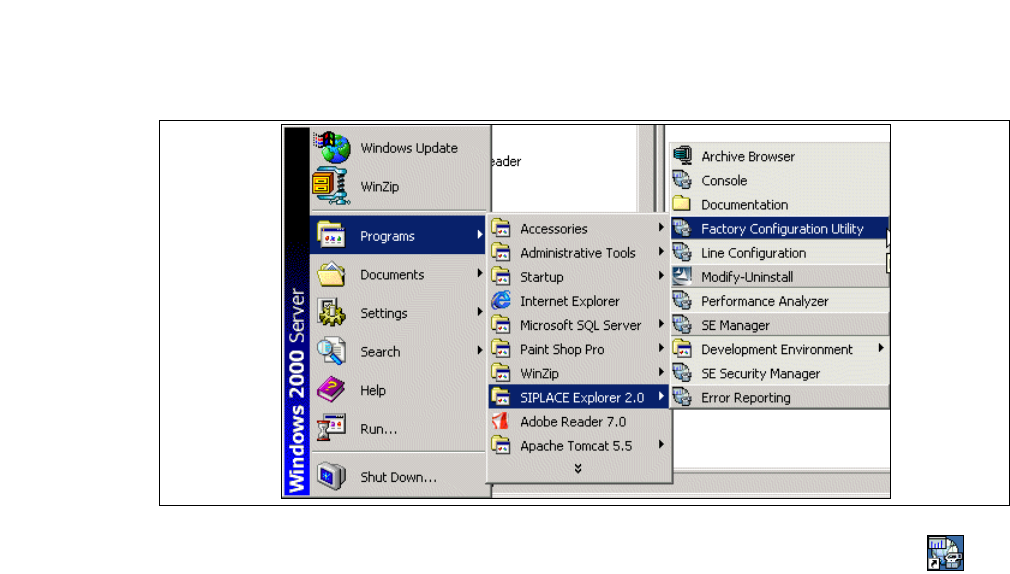Screen dimensions: 1010x574
Task: Open Windows Update from Start menu
Action: [x=400, y=148]
